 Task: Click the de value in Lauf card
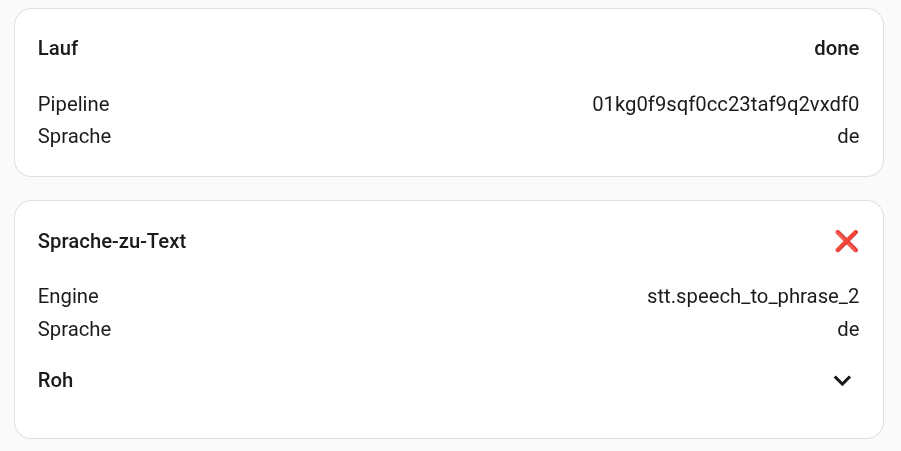click(848, 136)
